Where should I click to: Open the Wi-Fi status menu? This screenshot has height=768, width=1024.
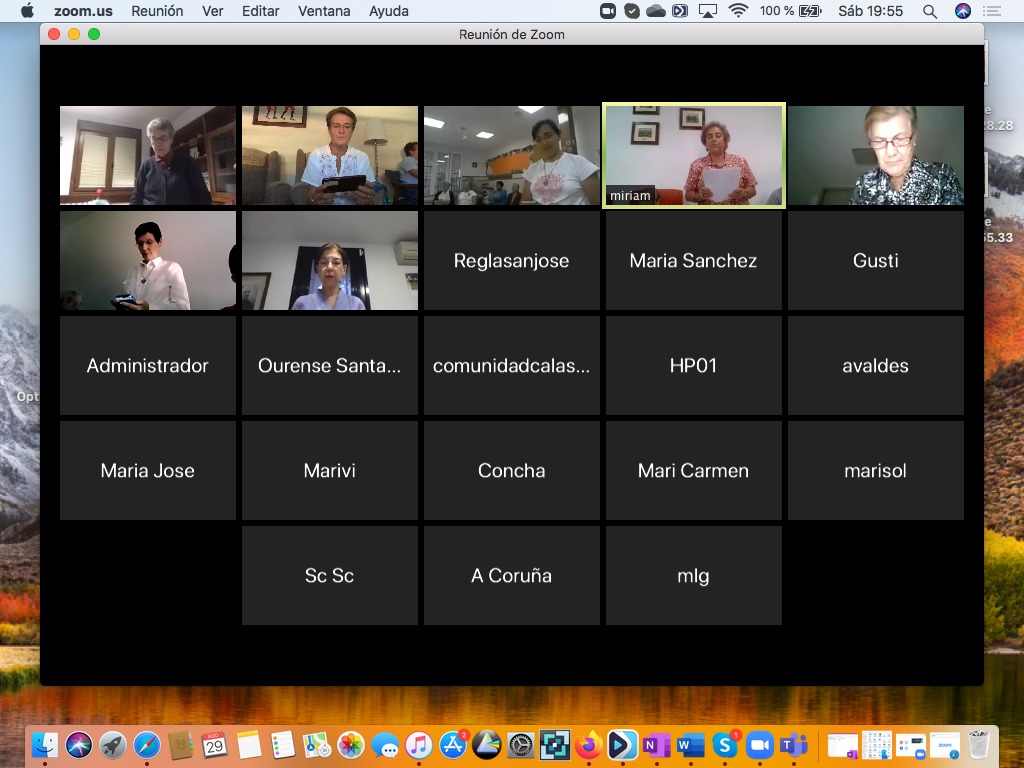coord(738,11)
